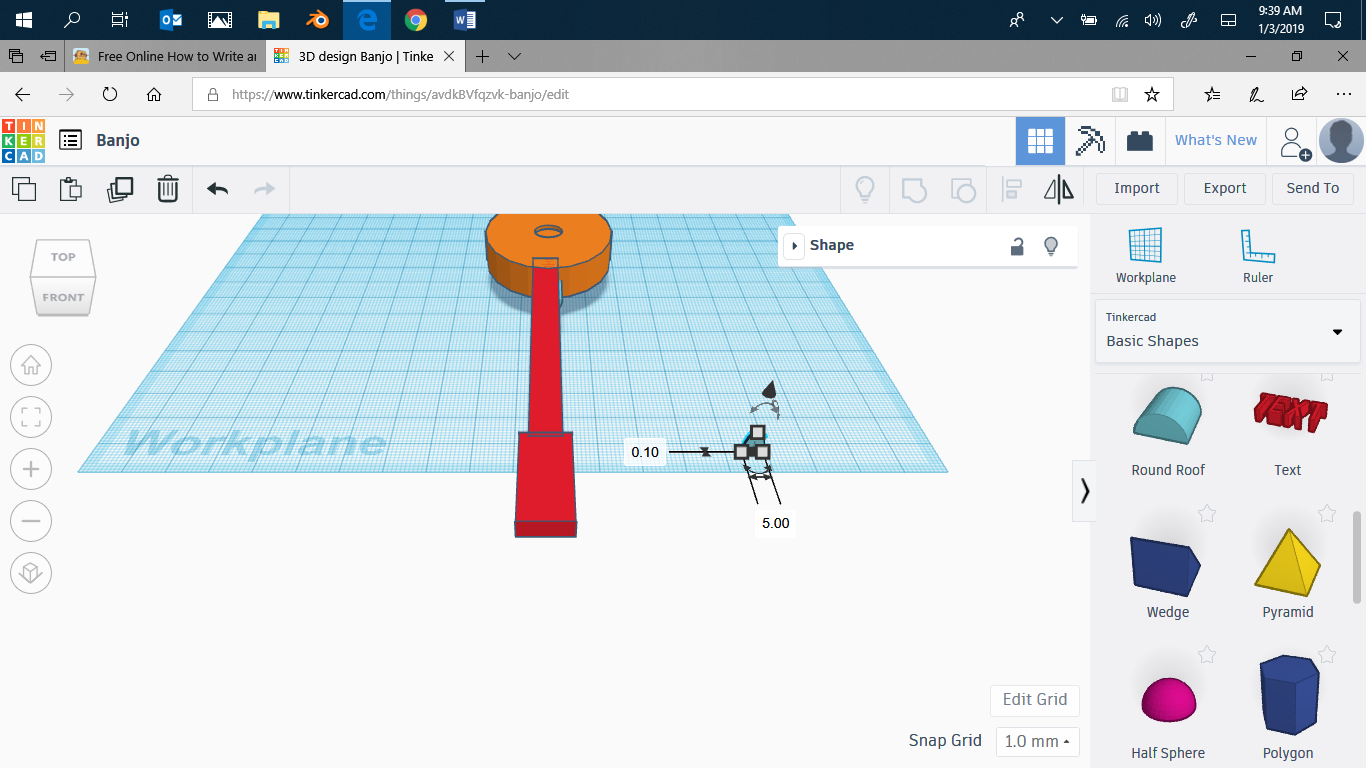The width and height of the screenshot is (1366, 768).
Task: Click the Import button
Action: [1137, 188]
